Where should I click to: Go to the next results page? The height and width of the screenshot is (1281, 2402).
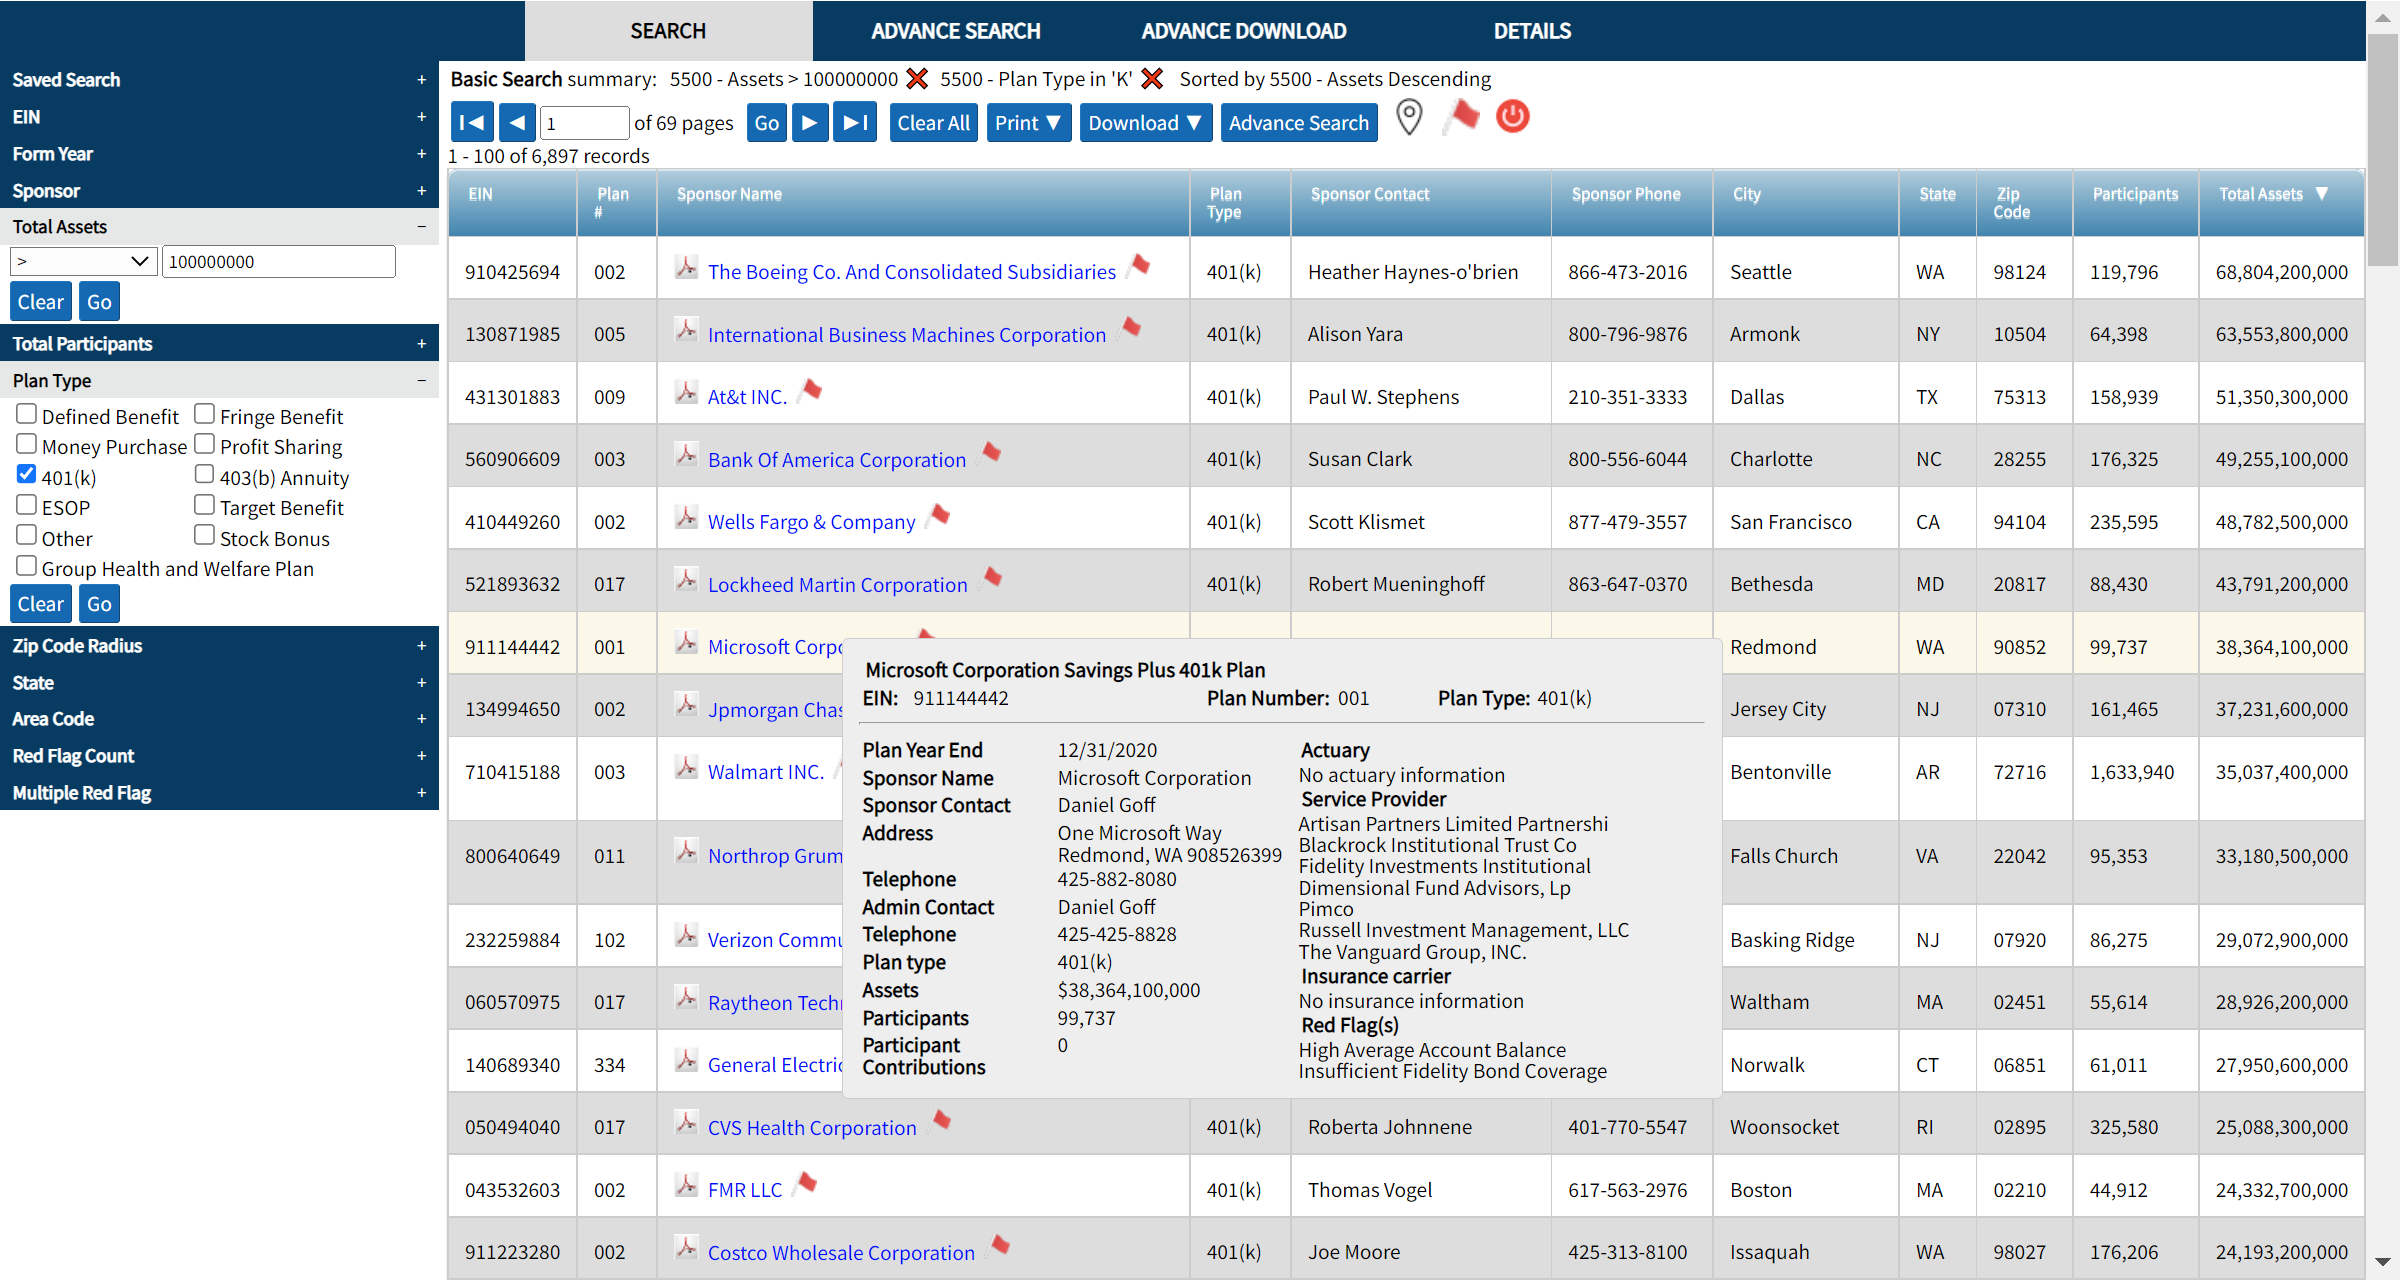tap(810, 123)
